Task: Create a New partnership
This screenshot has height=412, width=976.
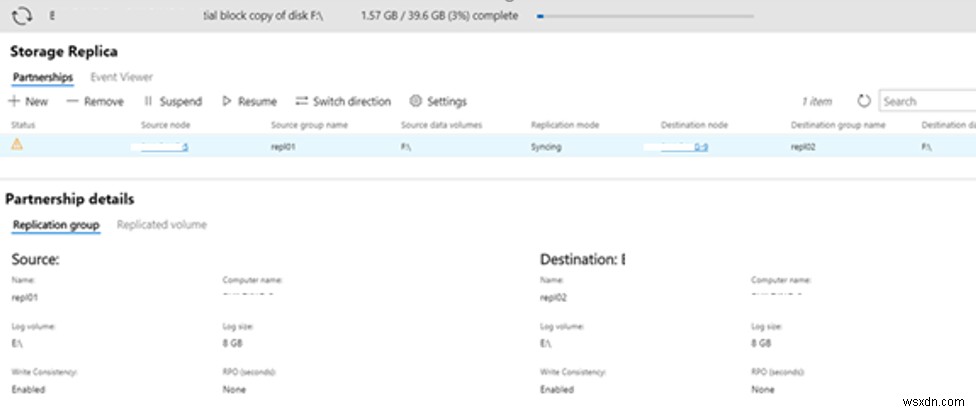Action: tap(29, 101)
